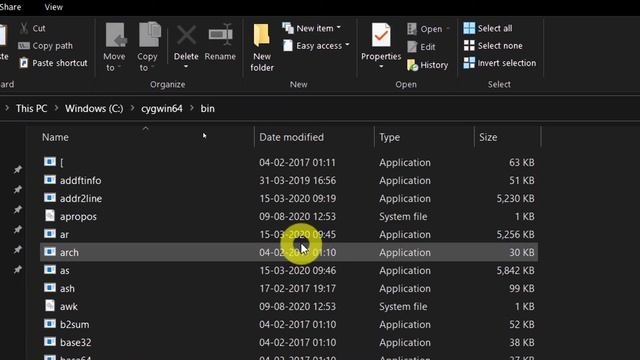Open the View ribbon tab
Viewport: 640px width, 360px height.
coord(53,7)
